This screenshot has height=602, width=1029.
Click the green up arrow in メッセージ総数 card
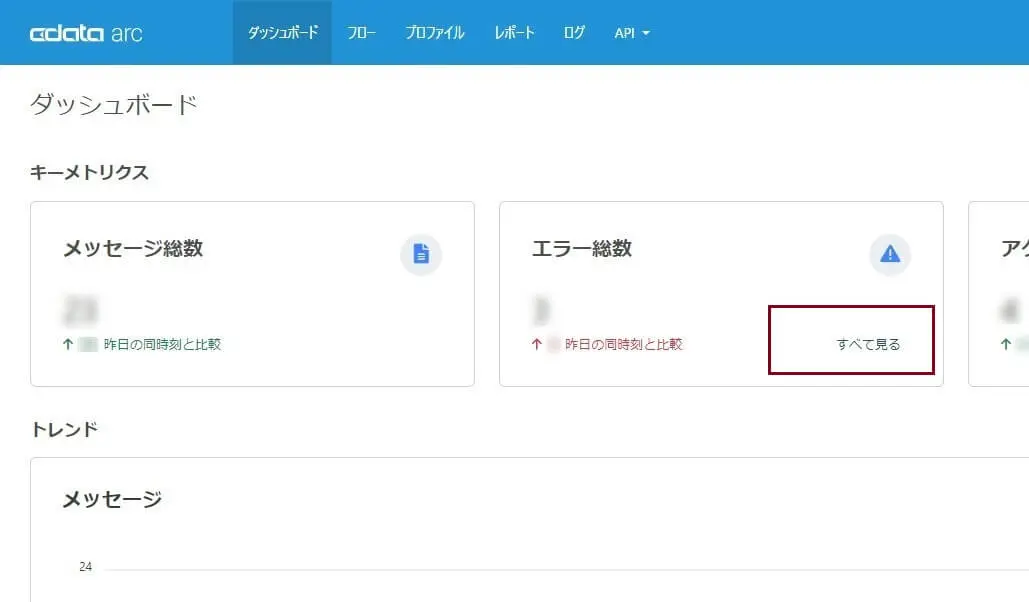pos(68,344)
